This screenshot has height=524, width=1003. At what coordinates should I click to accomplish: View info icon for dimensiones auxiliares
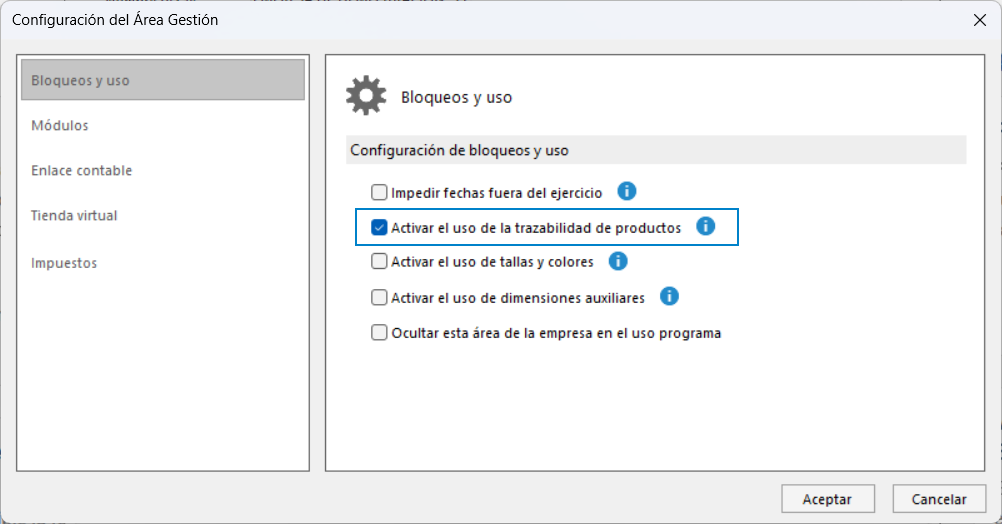coord(669,297)
